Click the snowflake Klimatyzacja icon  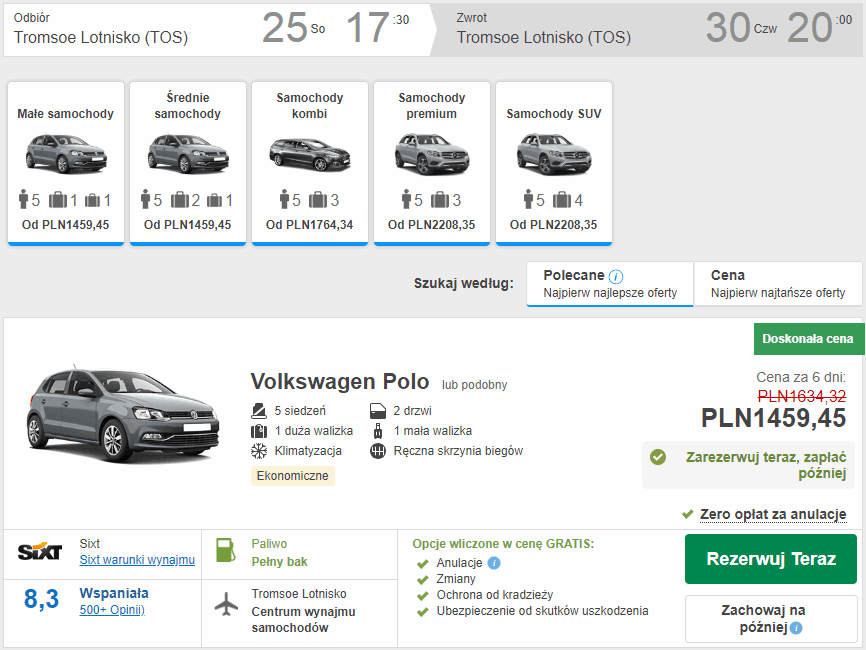[x=259, y=451]
